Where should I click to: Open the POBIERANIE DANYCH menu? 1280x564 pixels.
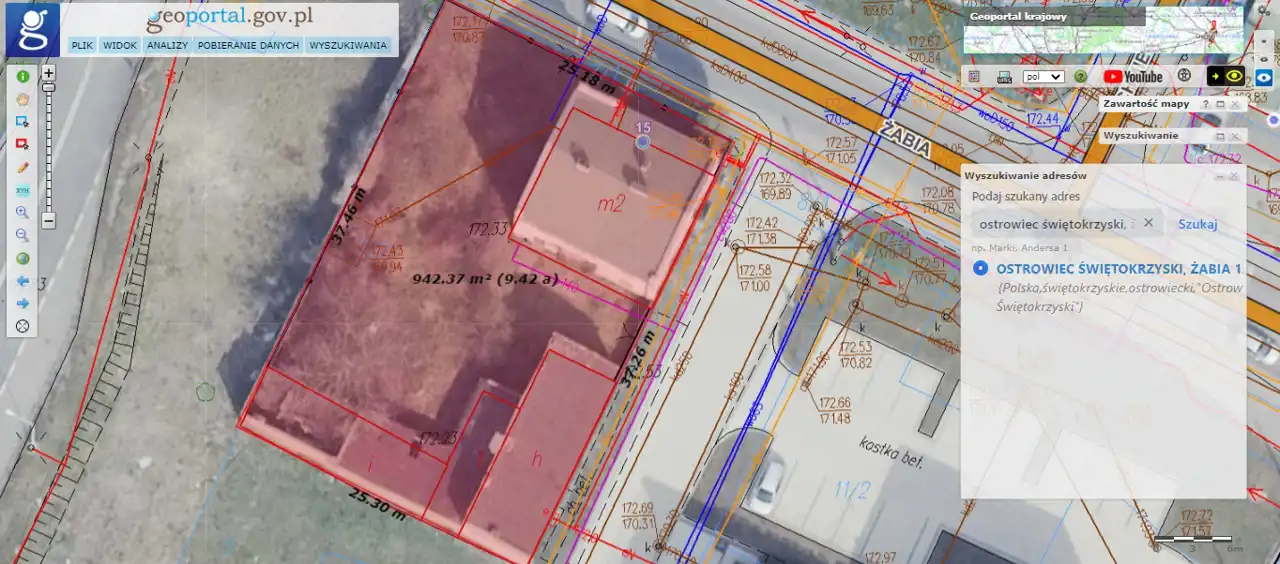(x=248, y=45)
